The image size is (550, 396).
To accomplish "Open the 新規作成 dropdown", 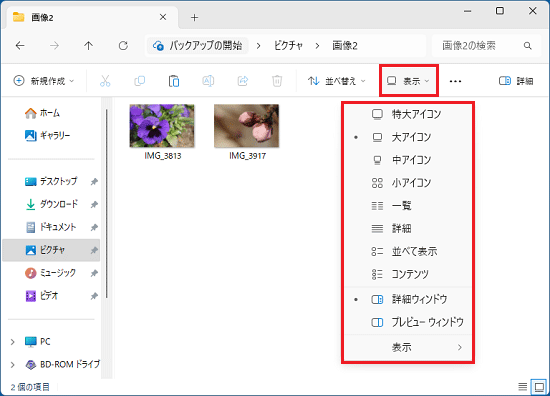I will pyautogui.click(x=44, y=81).
